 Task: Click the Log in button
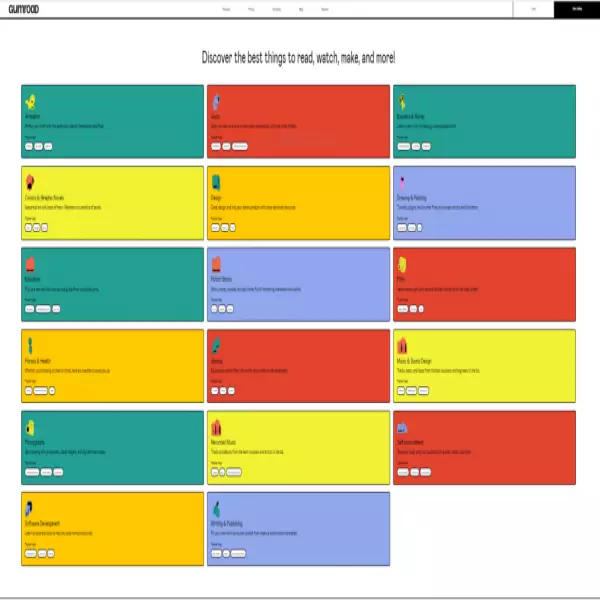[x=534, y=8]
